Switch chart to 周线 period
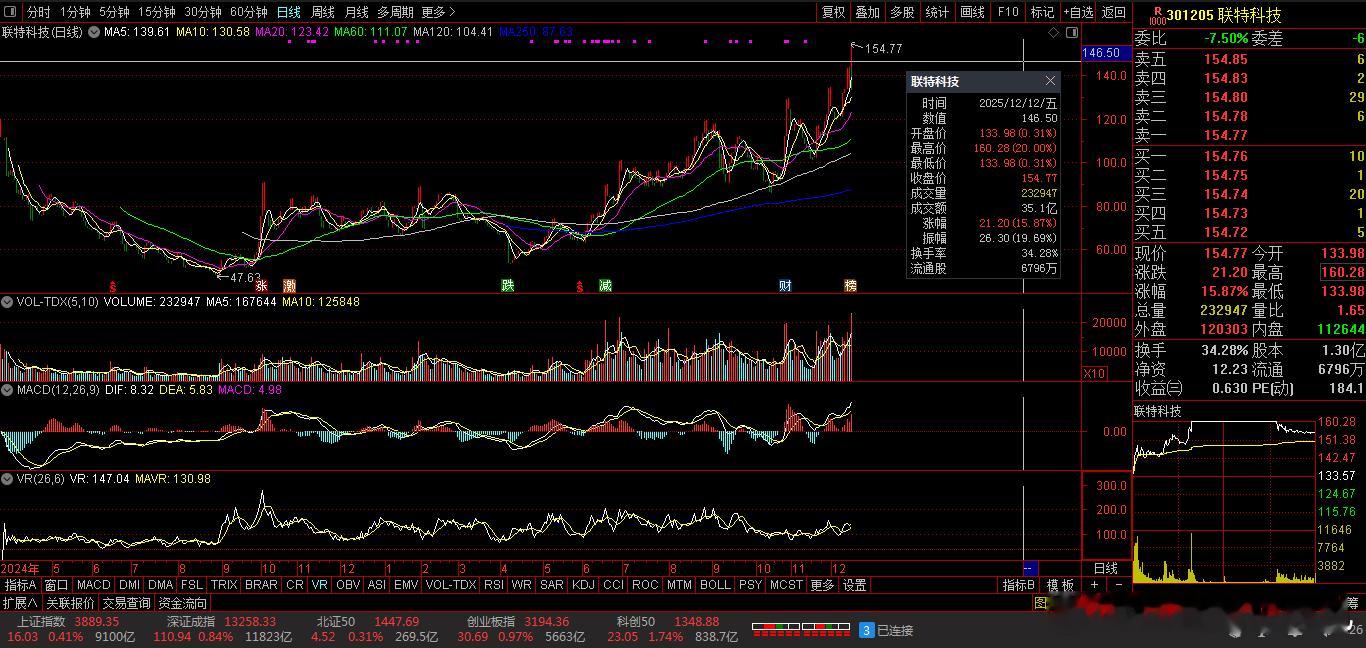The height and width of the screenshot is (648, 1366). (322, 12)
